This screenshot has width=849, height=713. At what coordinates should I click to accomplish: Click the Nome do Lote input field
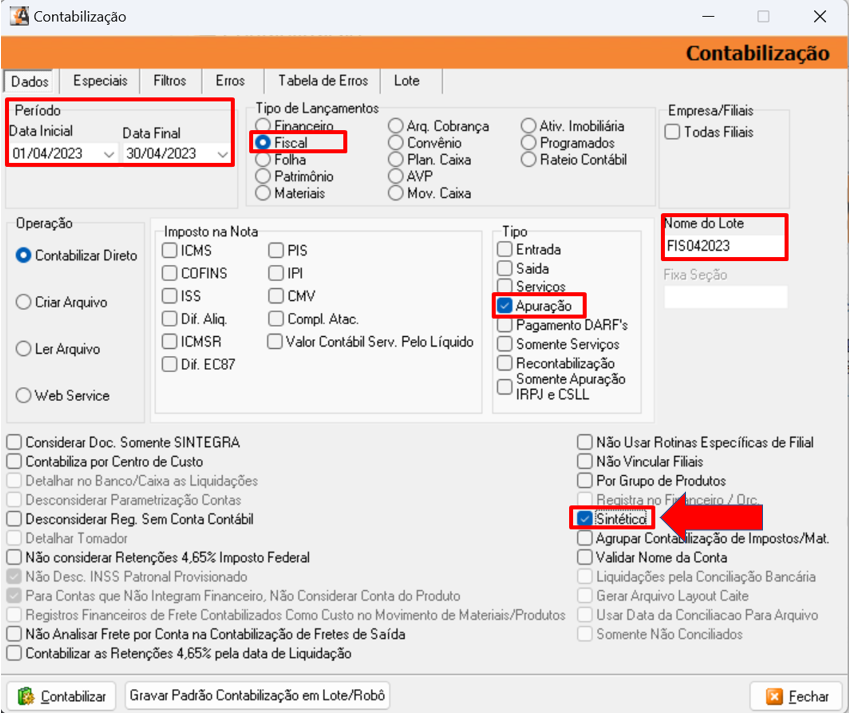[724, 246]
